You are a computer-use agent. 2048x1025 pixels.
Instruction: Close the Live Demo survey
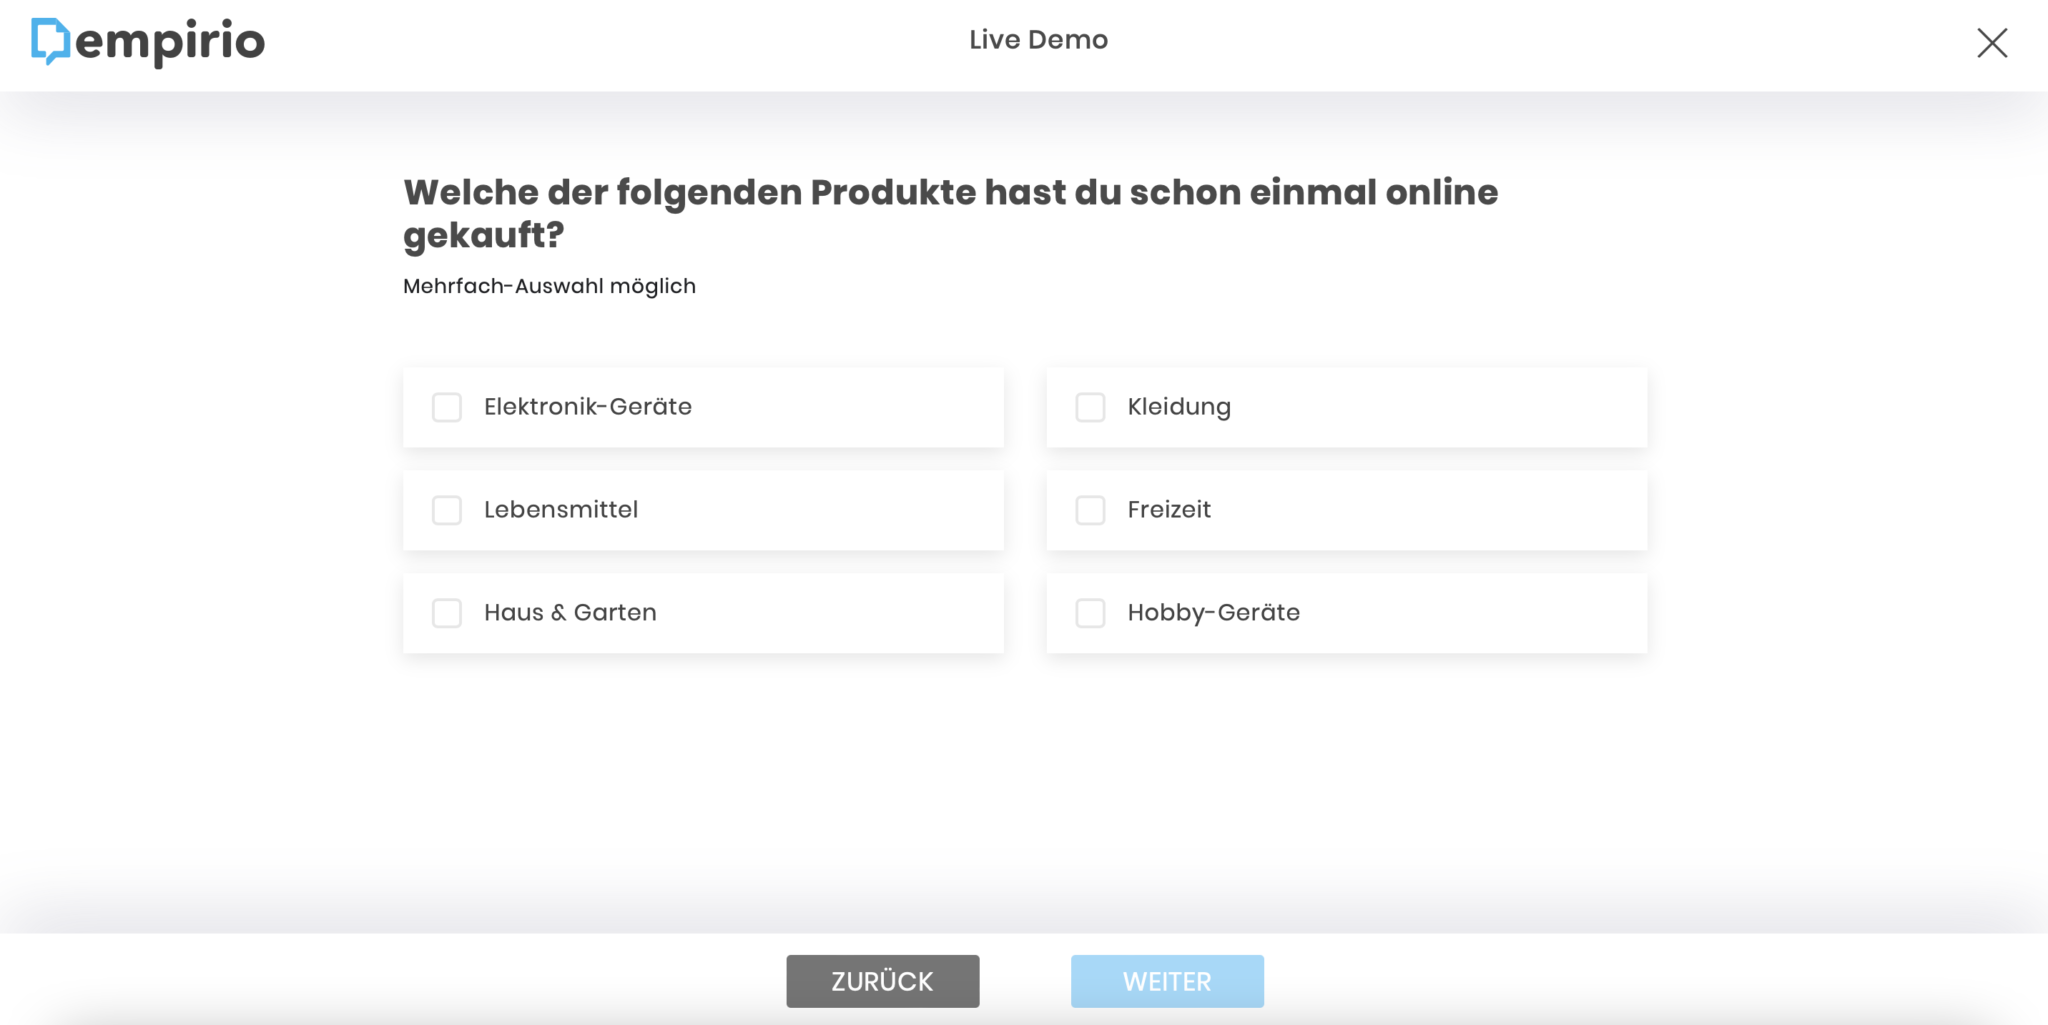point(1991,43)
